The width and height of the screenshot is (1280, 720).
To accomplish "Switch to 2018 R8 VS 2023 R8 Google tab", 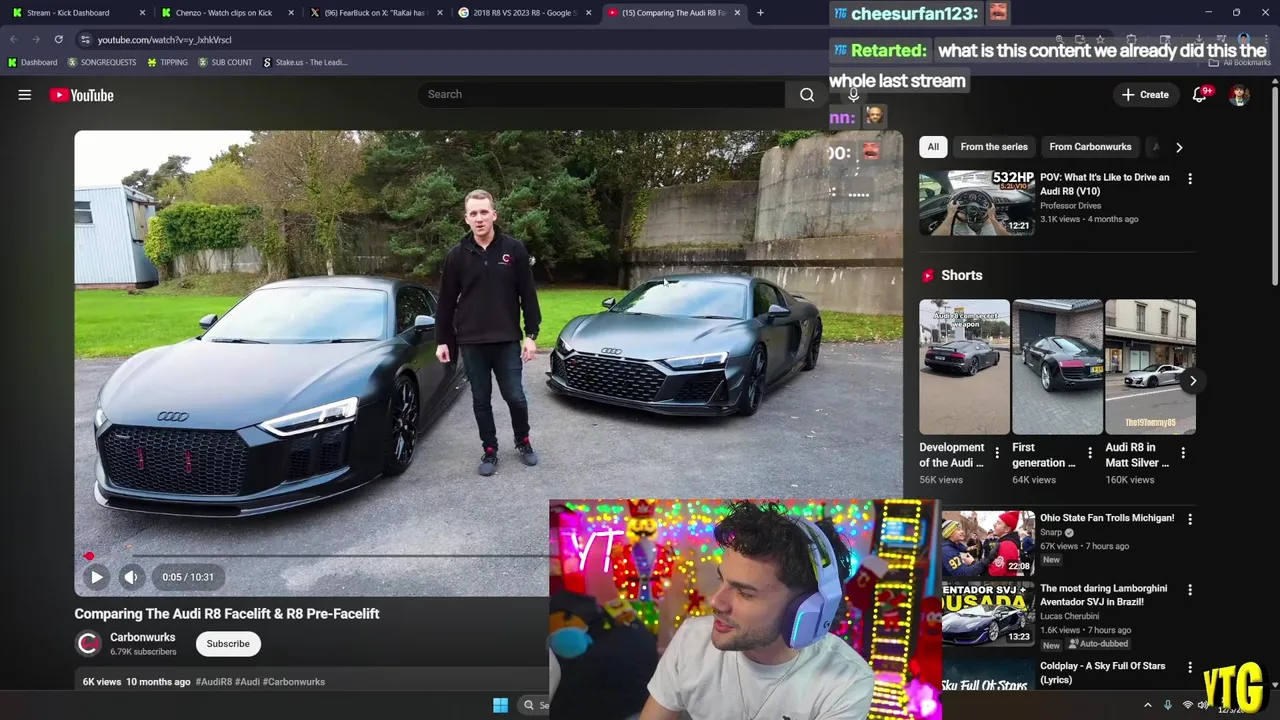I will (x=523, y=13).
